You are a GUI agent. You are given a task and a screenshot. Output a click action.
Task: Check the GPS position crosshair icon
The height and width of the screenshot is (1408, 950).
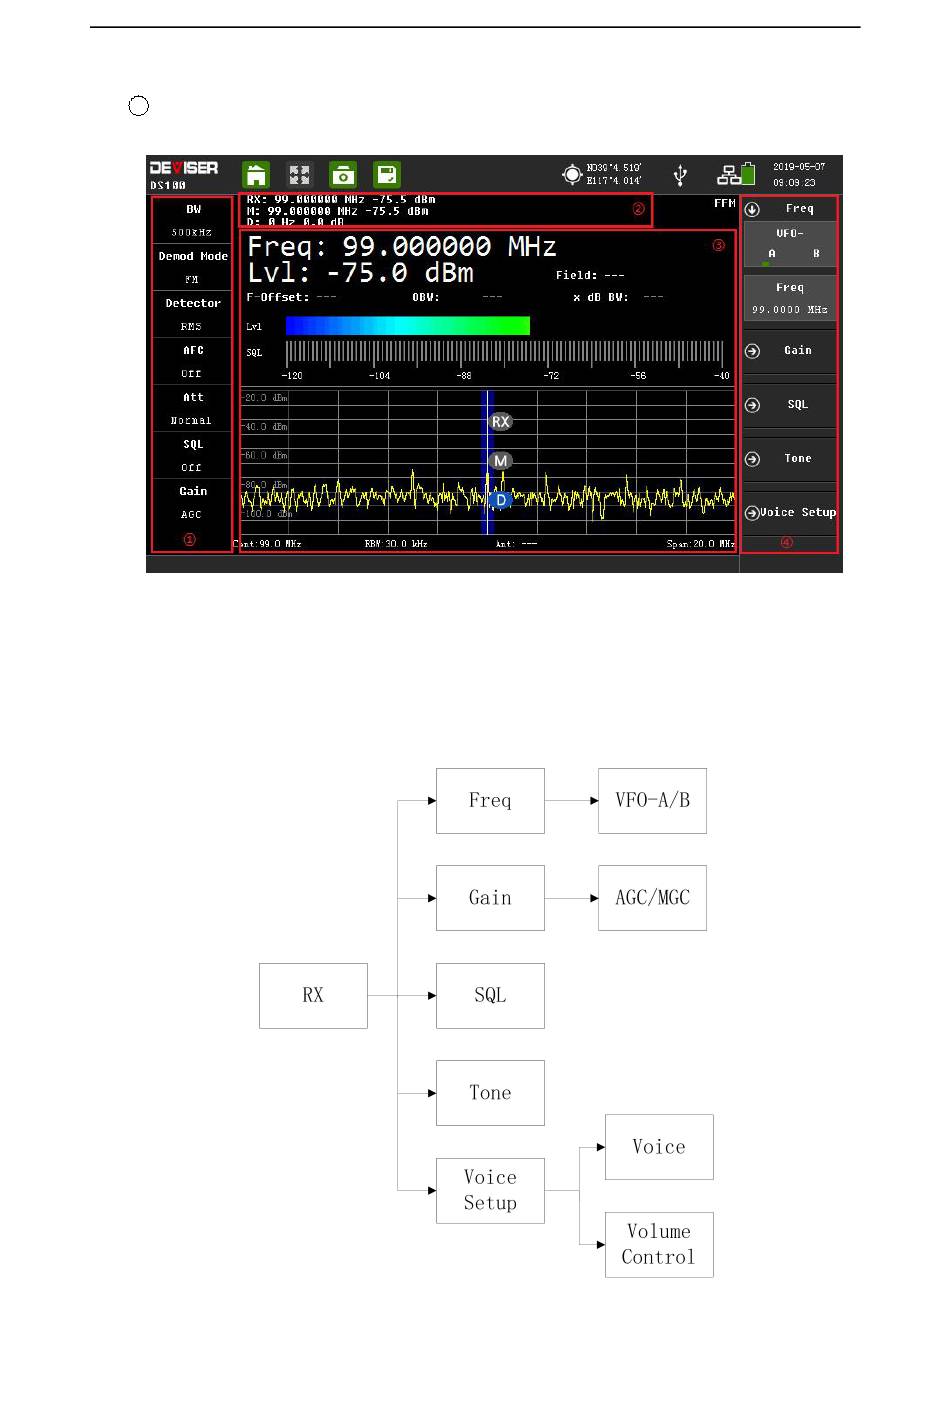coord(572,175)
